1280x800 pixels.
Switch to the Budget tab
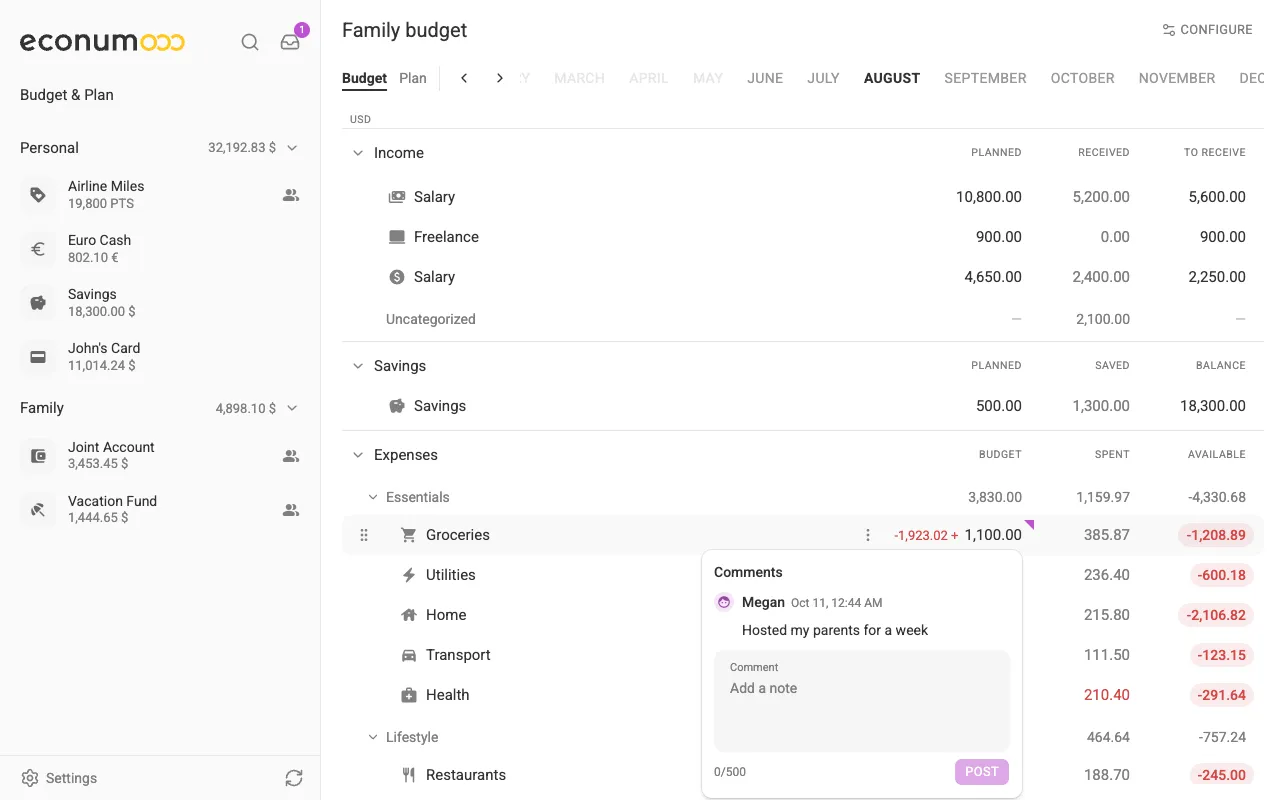(364, 78)
